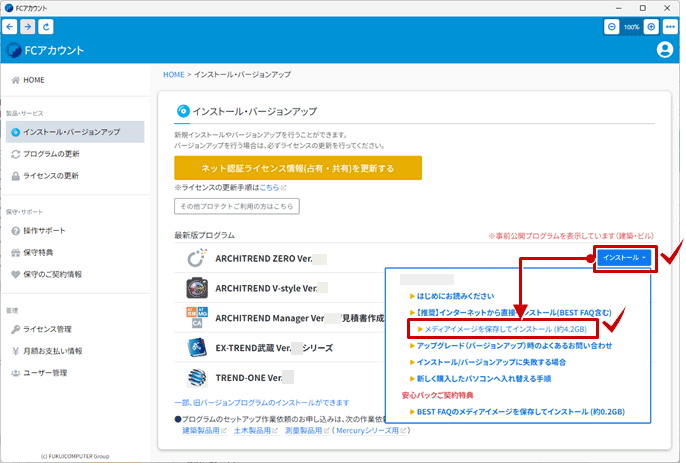Open the user account avatar icon
This screenshot has width=686, height=463.
coord(665,50)
